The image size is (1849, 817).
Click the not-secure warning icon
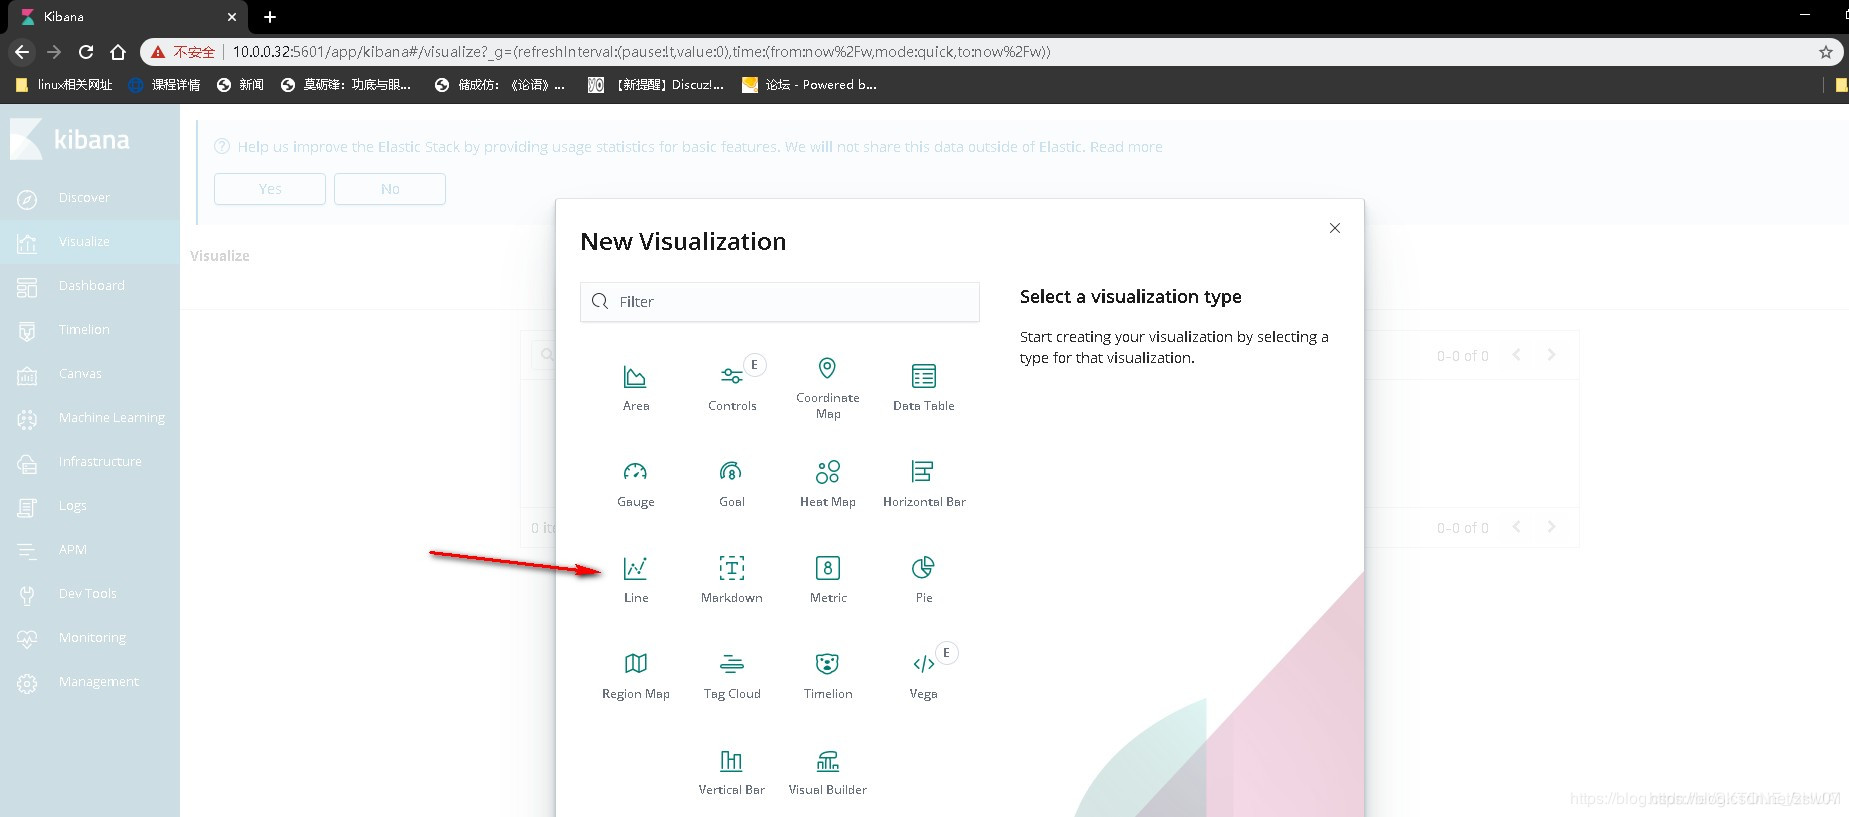(158, 52)
